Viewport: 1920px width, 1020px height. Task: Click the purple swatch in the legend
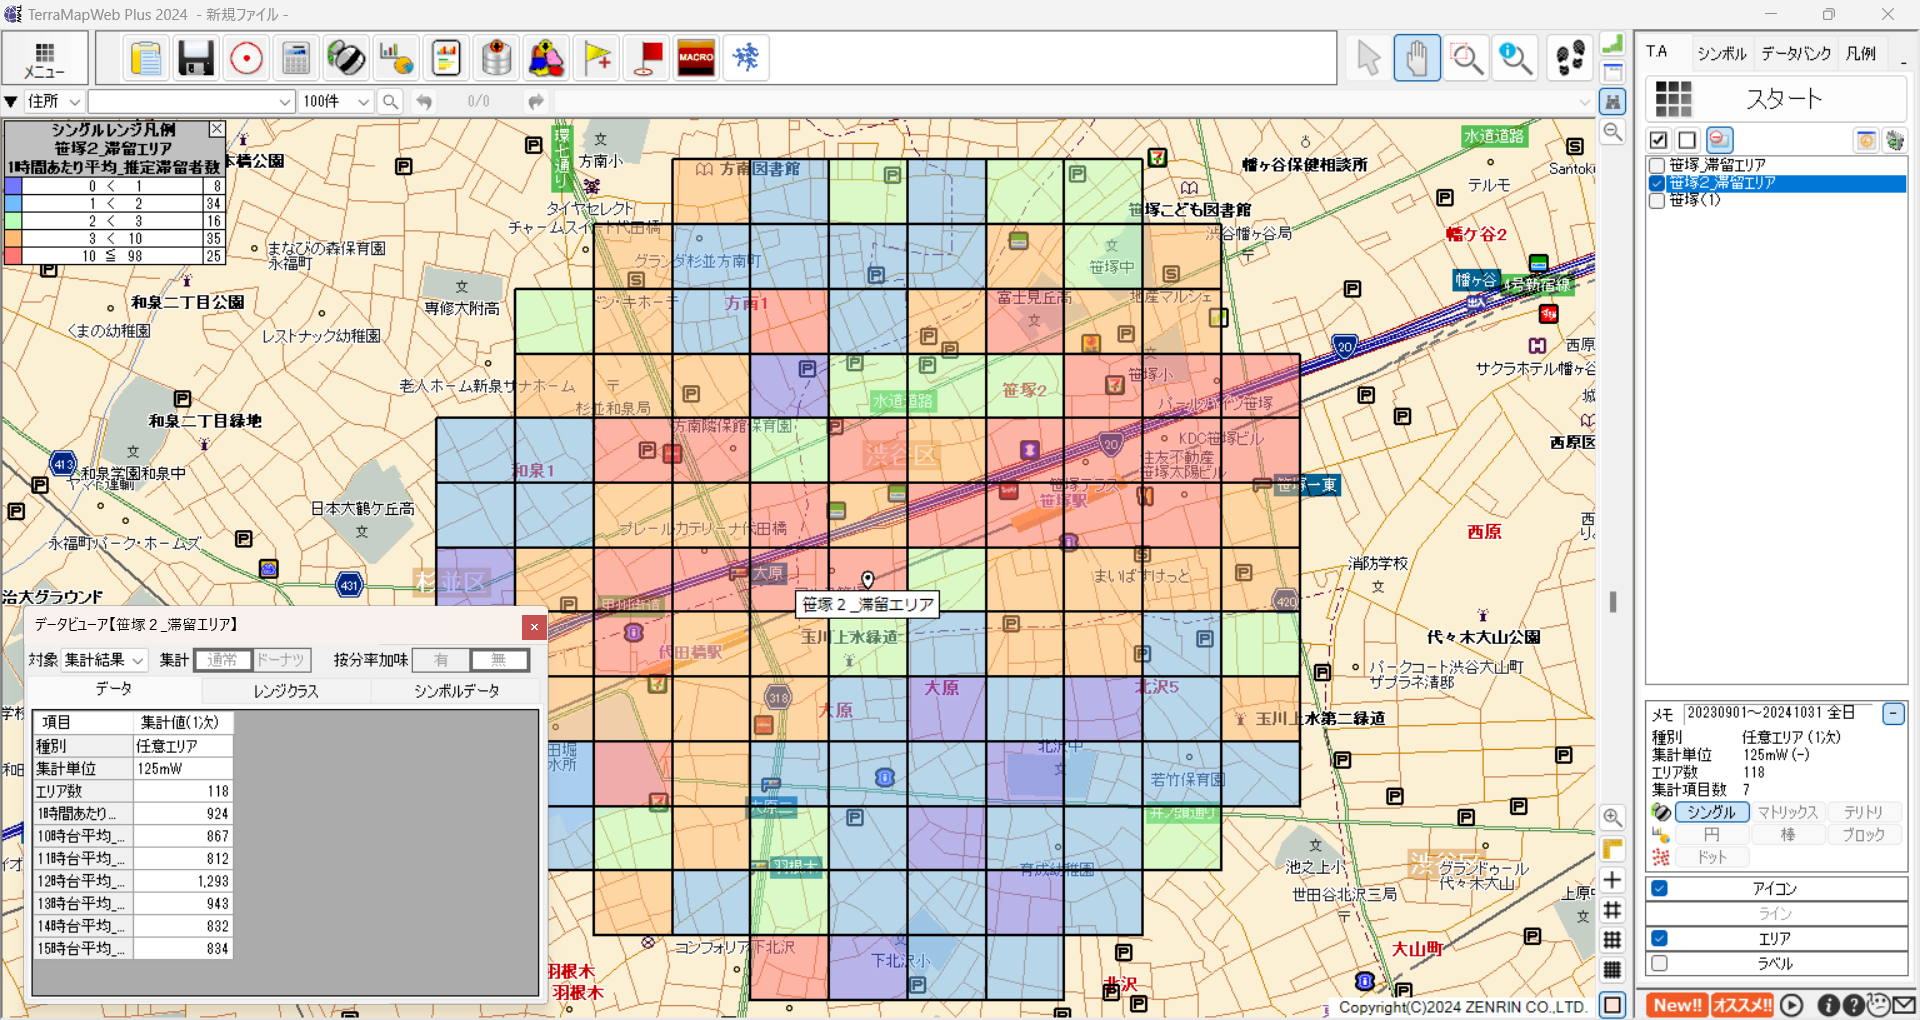coord(13,186)
